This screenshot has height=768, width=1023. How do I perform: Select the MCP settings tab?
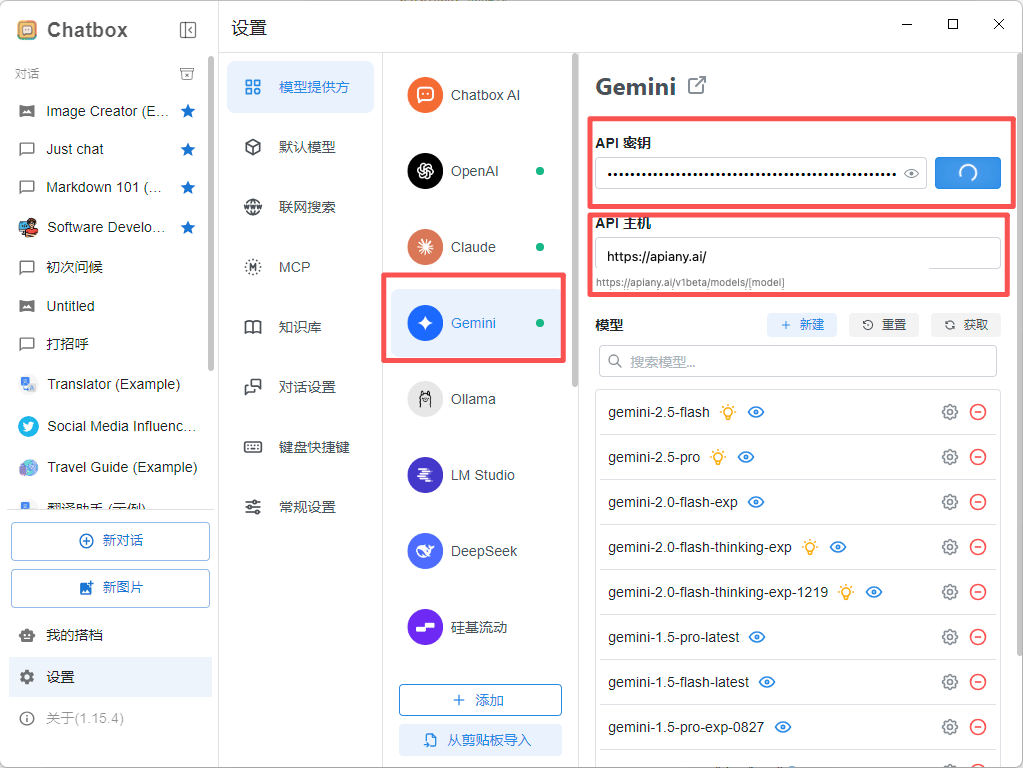click(x=300, y=267)
